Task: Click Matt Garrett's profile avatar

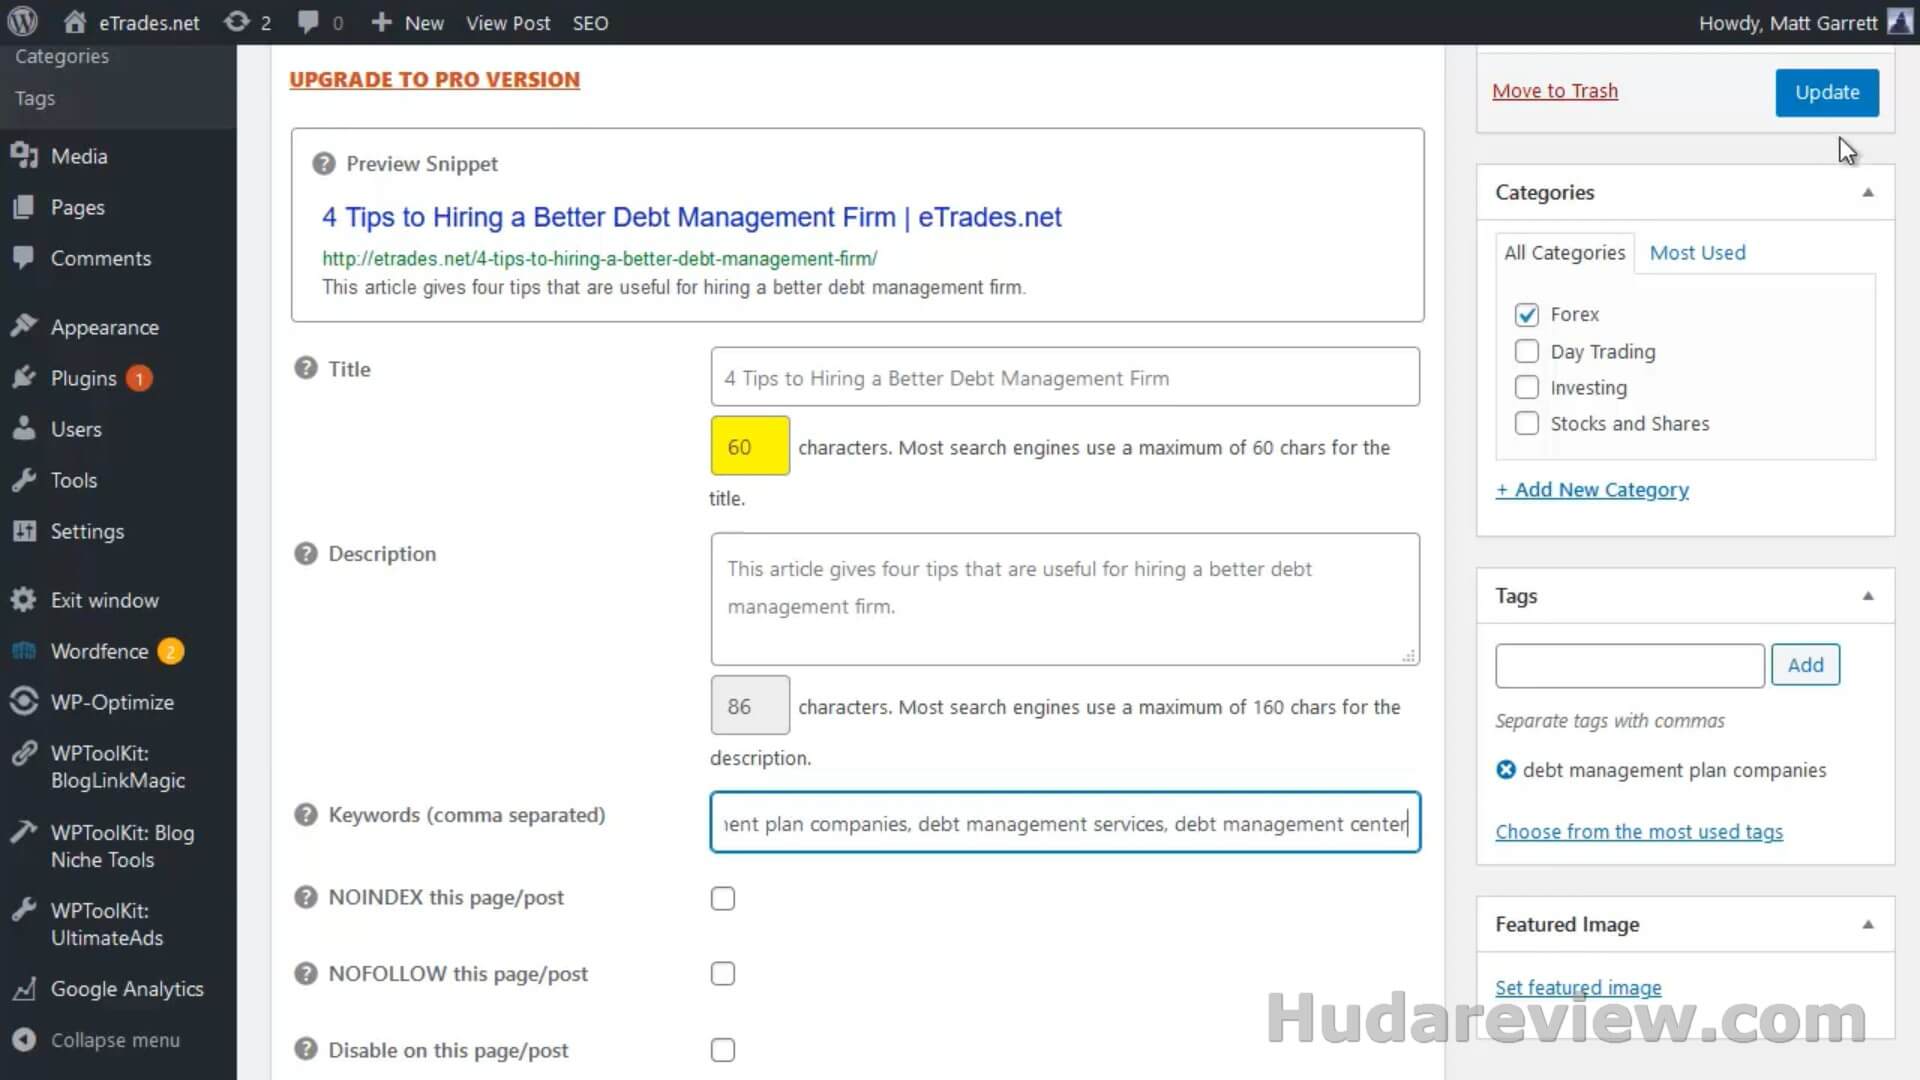Action: click(x=1900, y=22)
